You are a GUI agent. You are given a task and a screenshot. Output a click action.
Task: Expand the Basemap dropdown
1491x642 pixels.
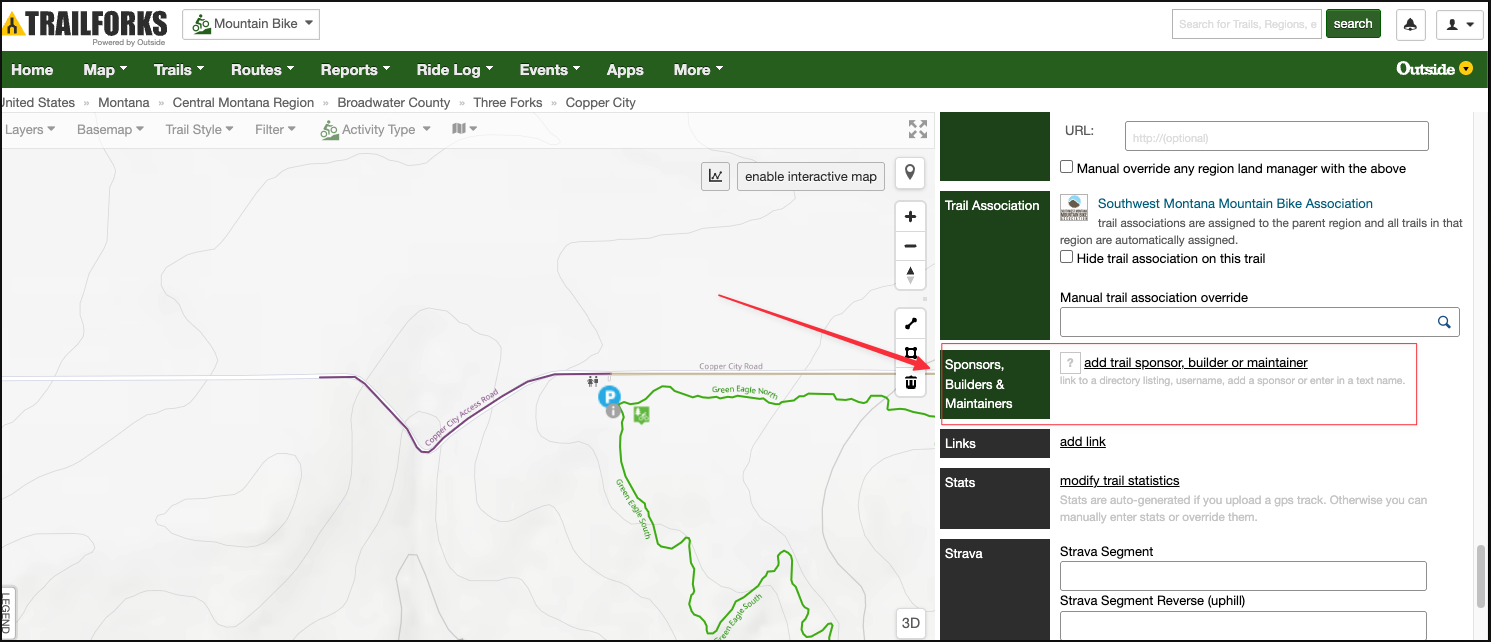[110, 129]
